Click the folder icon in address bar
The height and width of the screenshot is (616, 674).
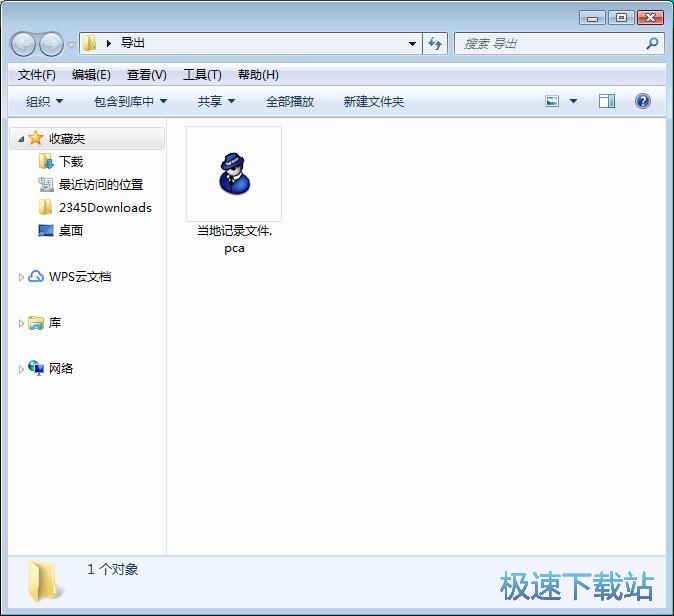pos(89,43)
